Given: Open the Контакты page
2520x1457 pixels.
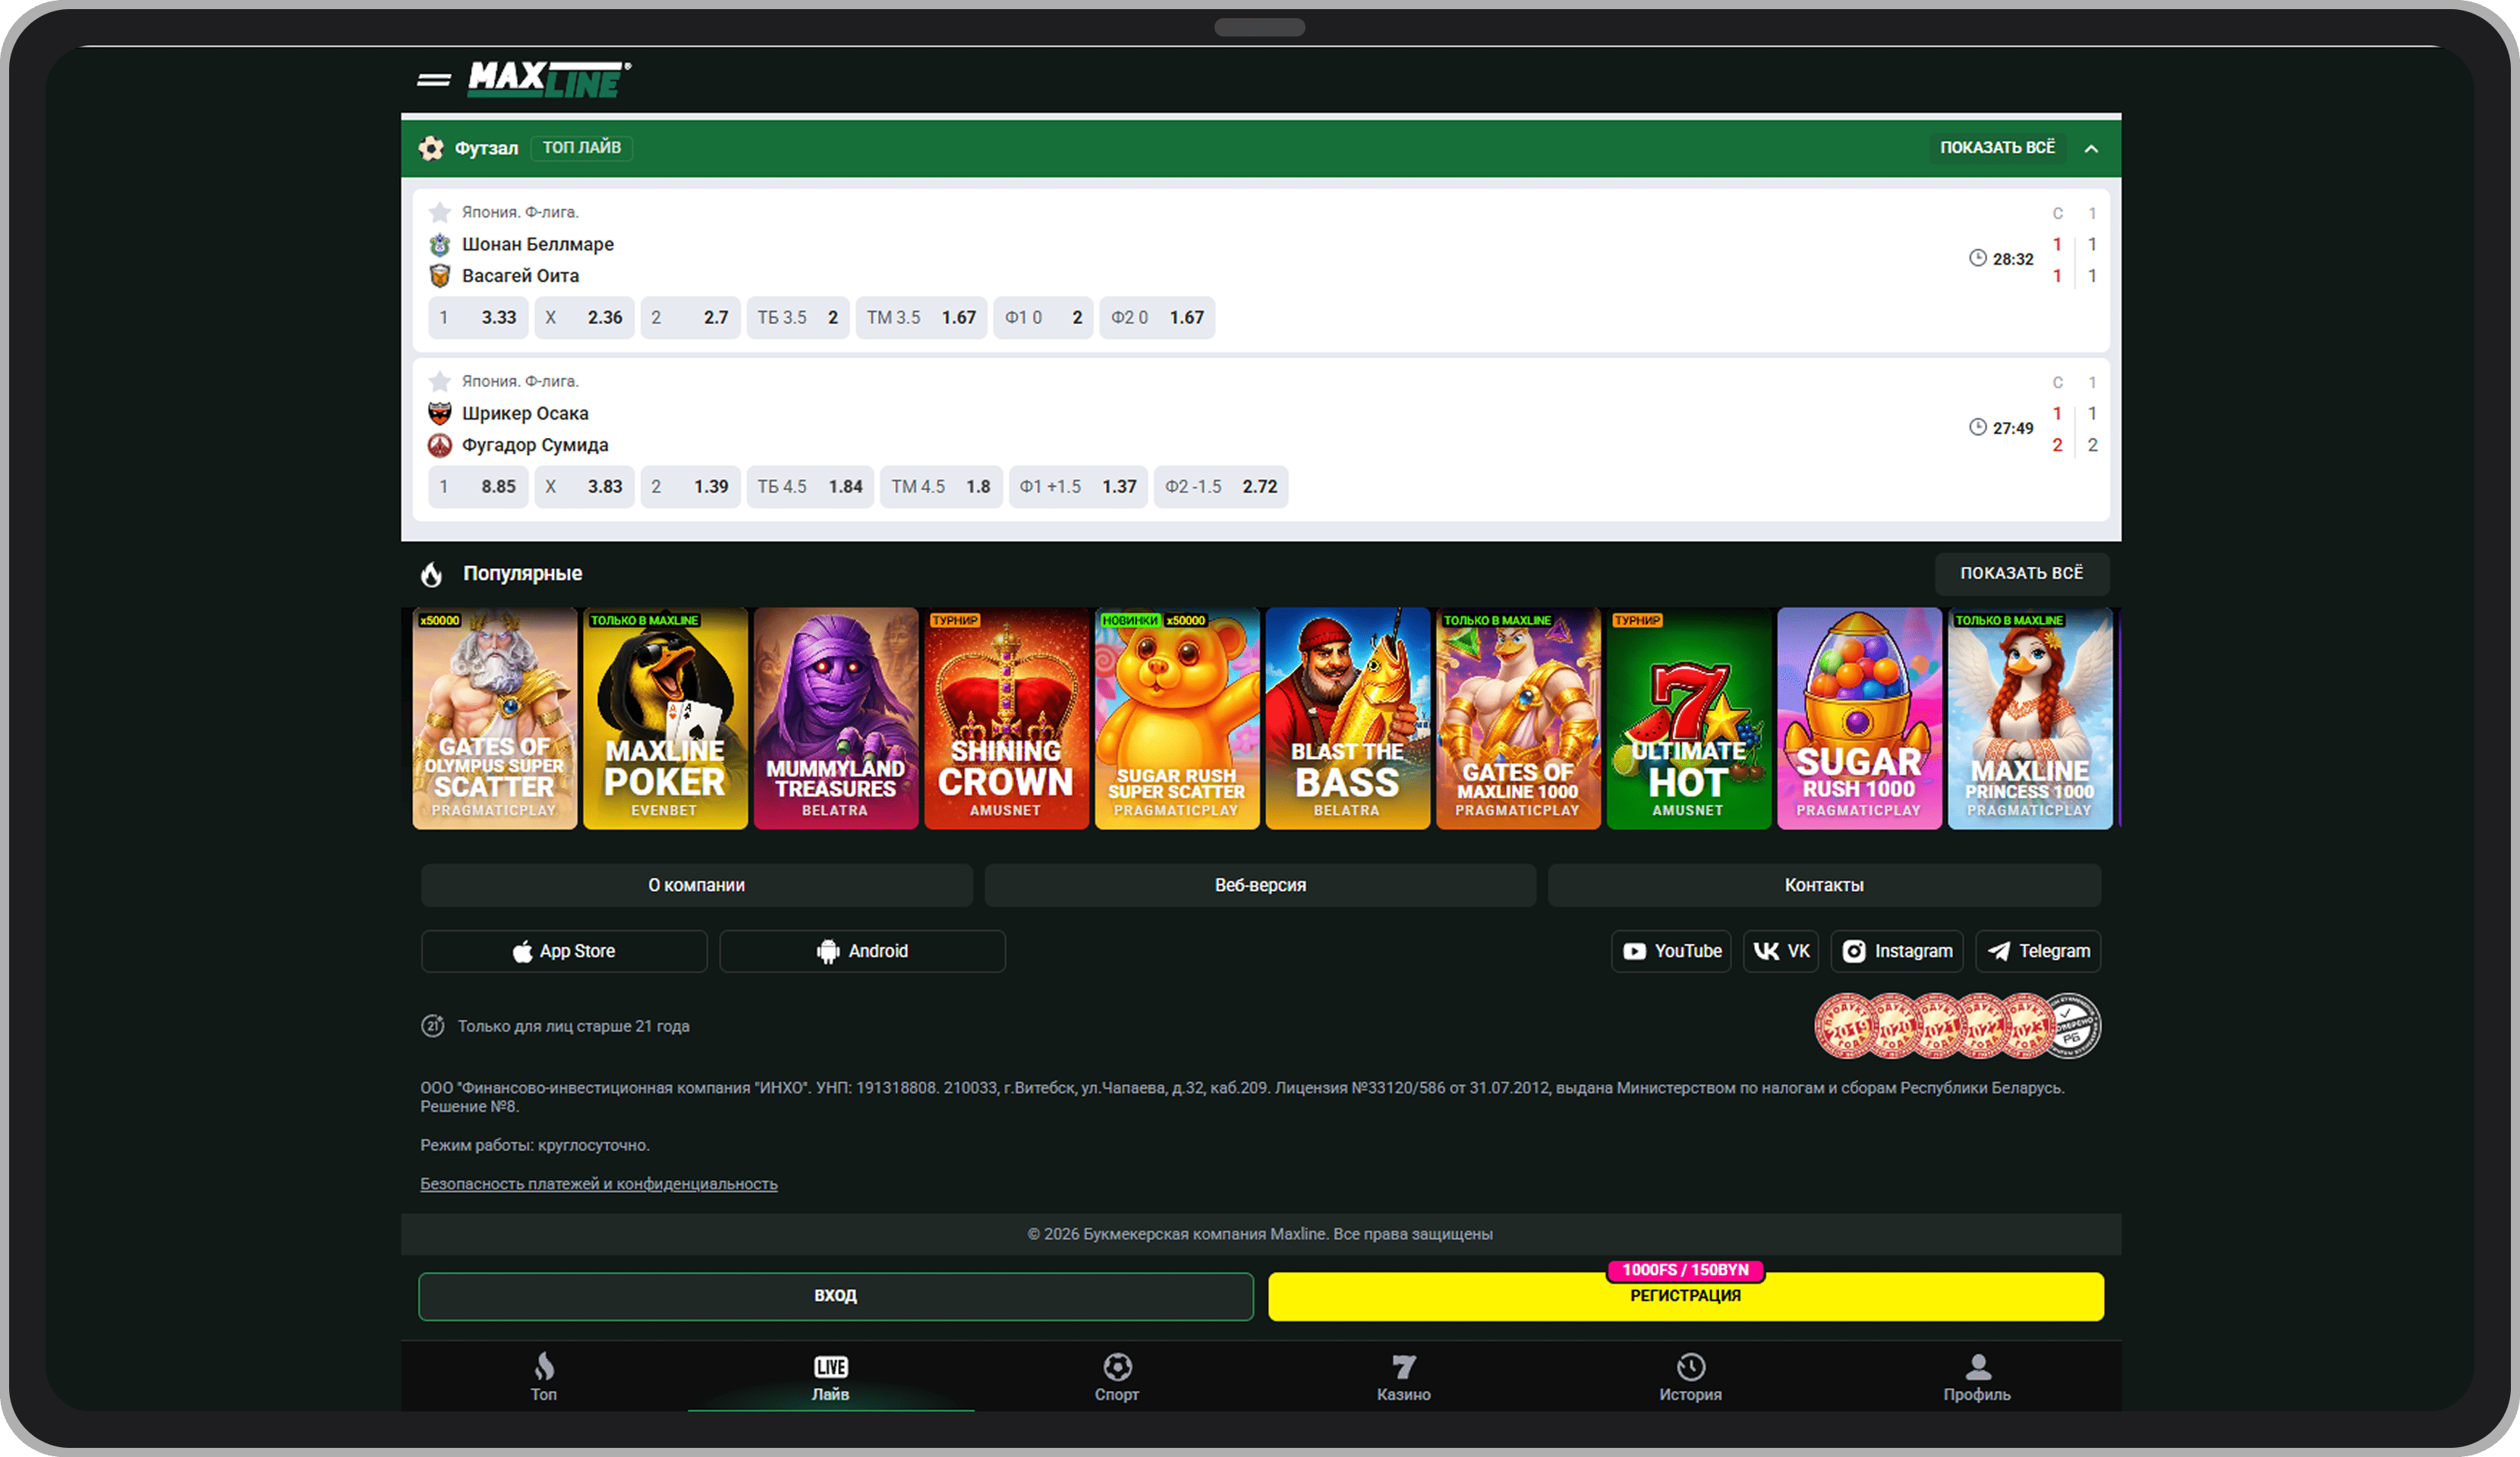Looking at the screenshot, I should pos(1825,886).
